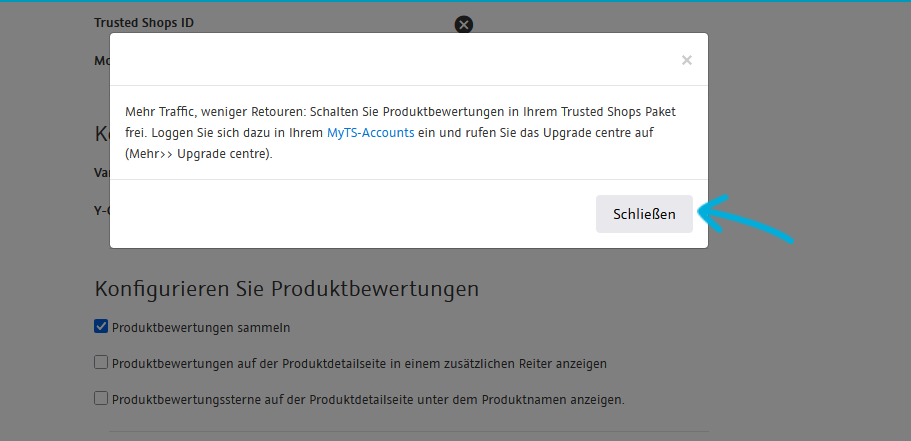The image size is (911, 441).
Task: Click the Produktbewertungssterne auf der Produktdetailseite label
Action: pos(368,400)
